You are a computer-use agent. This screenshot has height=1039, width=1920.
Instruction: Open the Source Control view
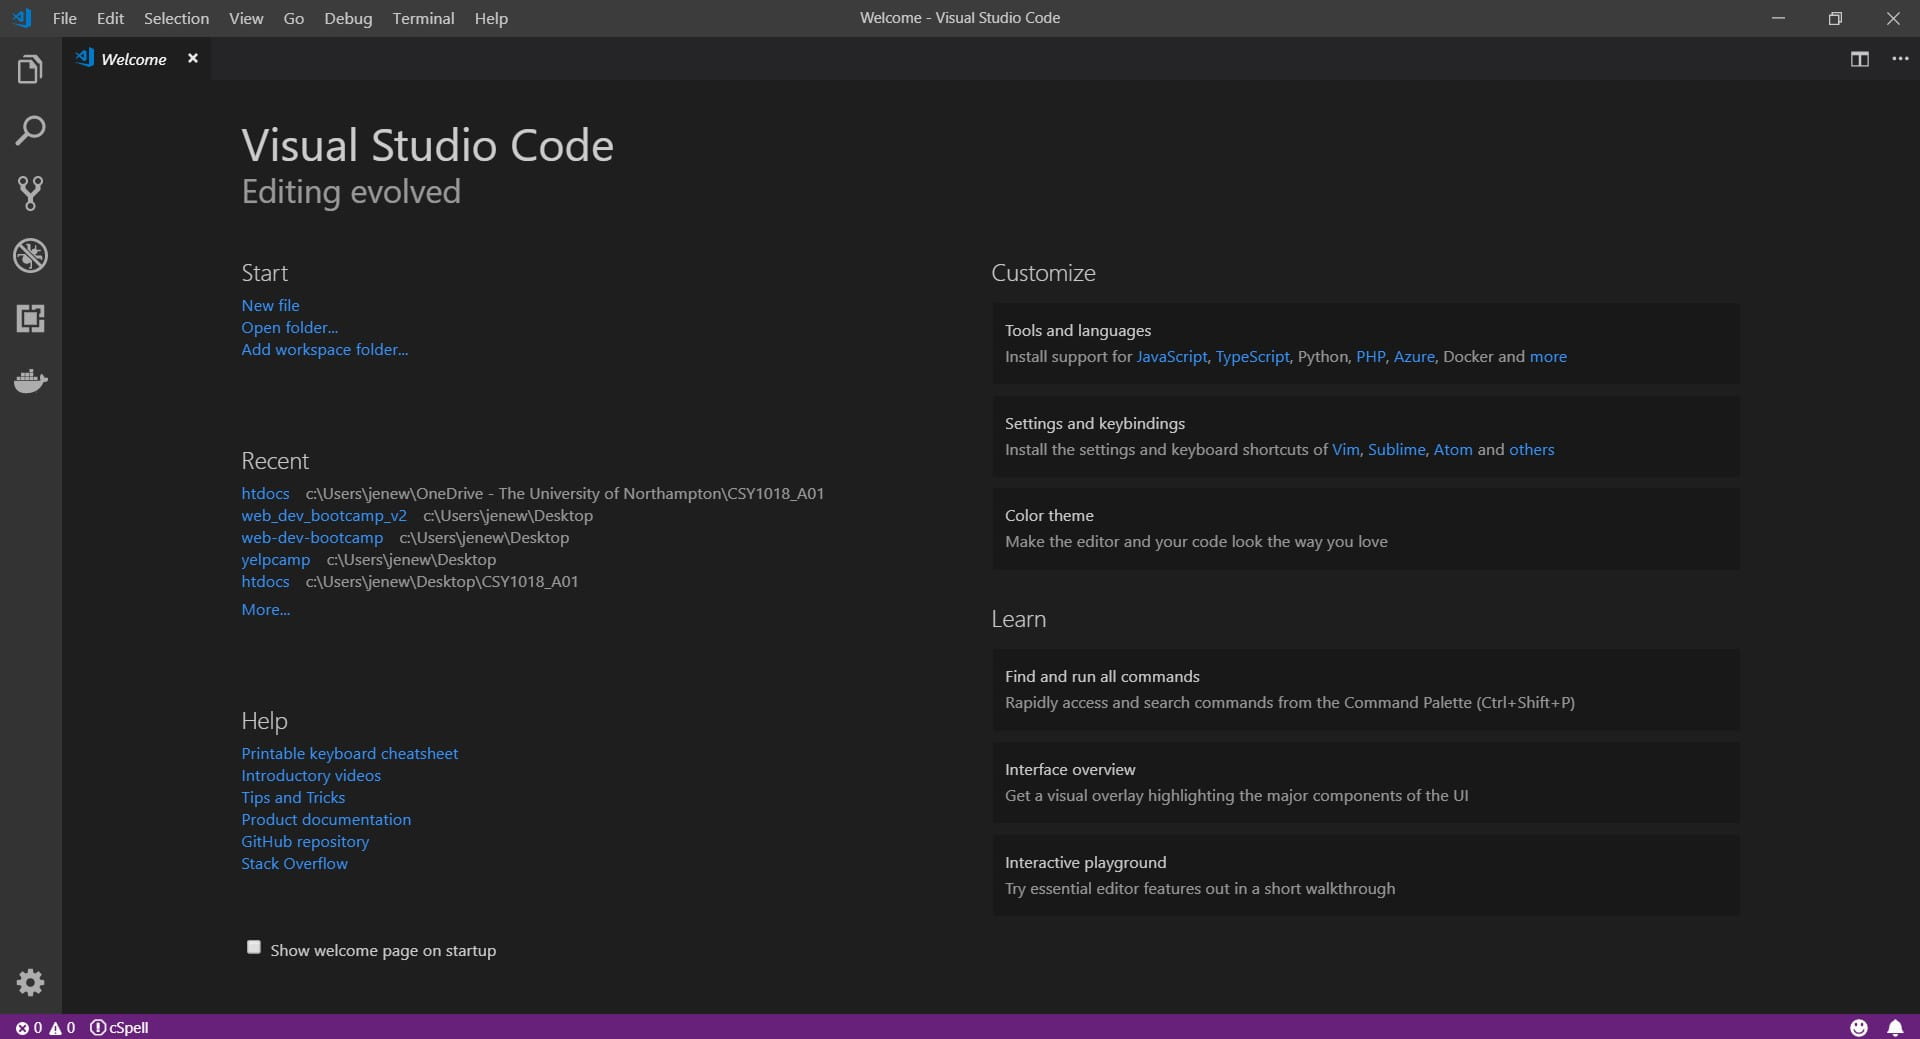(30, 193)
